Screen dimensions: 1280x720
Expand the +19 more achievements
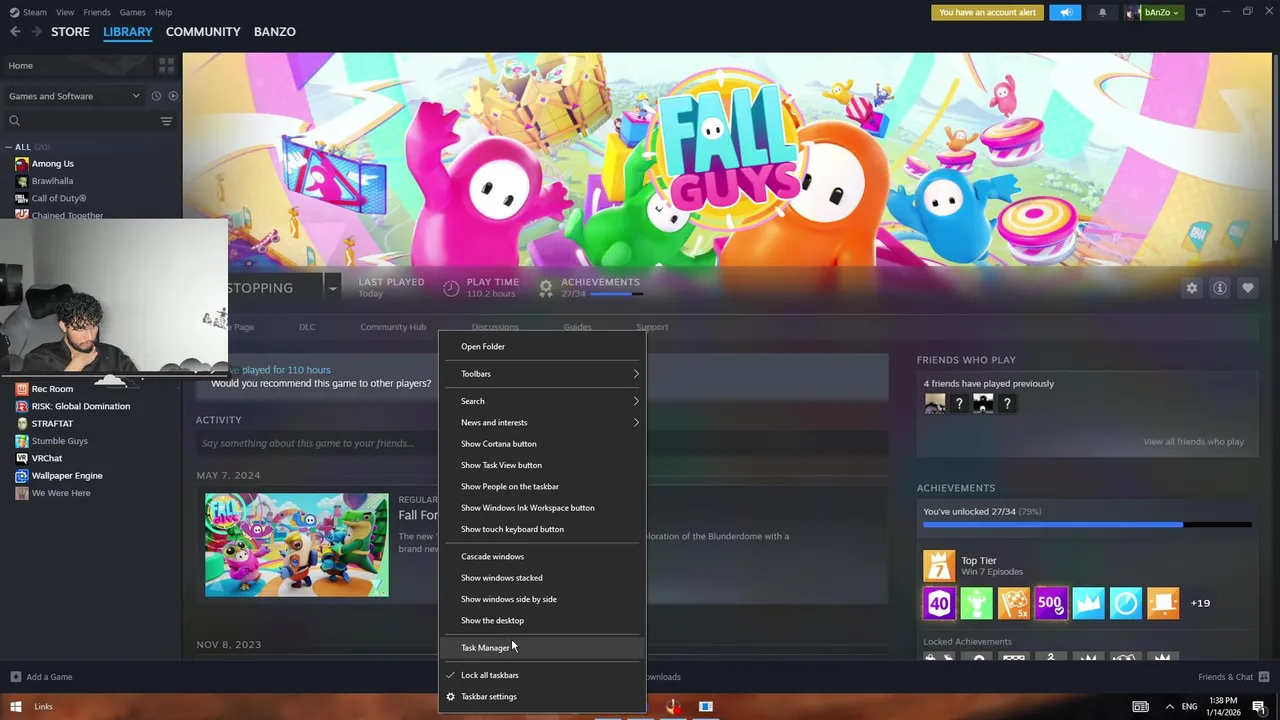(1200, 603)
